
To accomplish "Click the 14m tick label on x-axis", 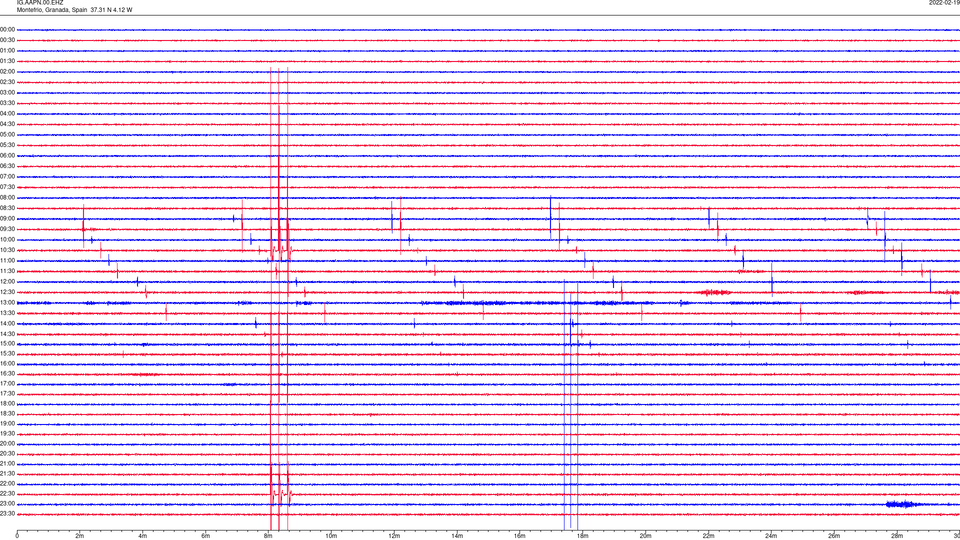I will coord(457,536).
